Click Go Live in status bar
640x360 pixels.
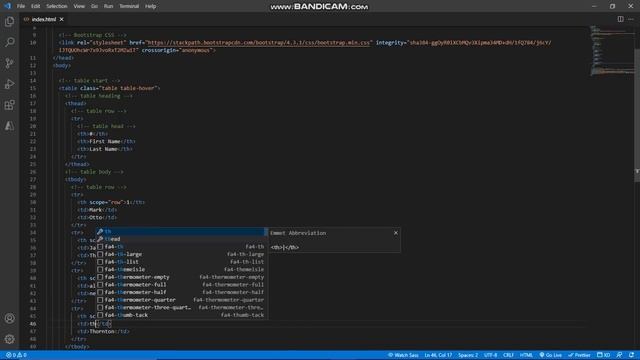click(x=551, y=355)
